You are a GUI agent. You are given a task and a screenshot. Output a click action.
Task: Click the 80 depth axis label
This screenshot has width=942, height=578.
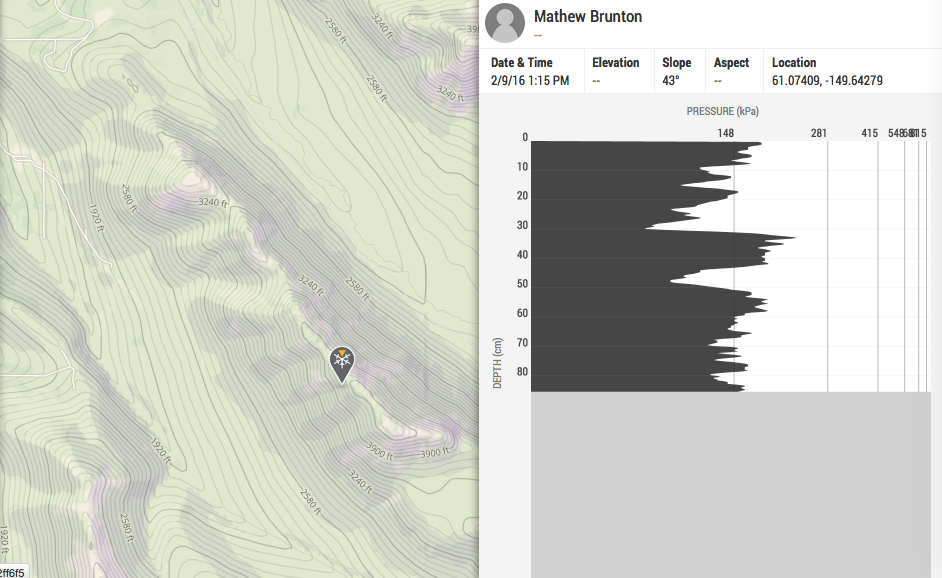523,372
